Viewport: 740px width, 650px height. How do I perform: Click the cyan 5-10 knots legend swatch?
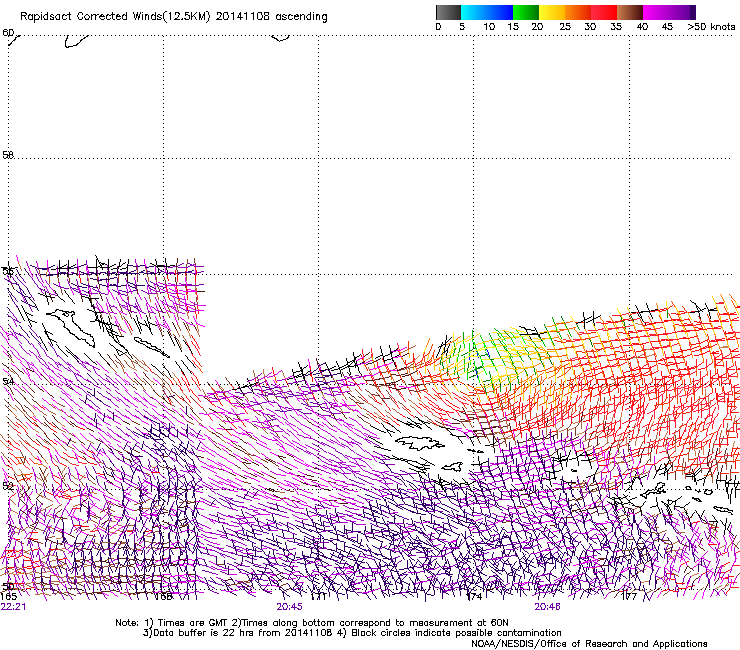click(474, 12)
